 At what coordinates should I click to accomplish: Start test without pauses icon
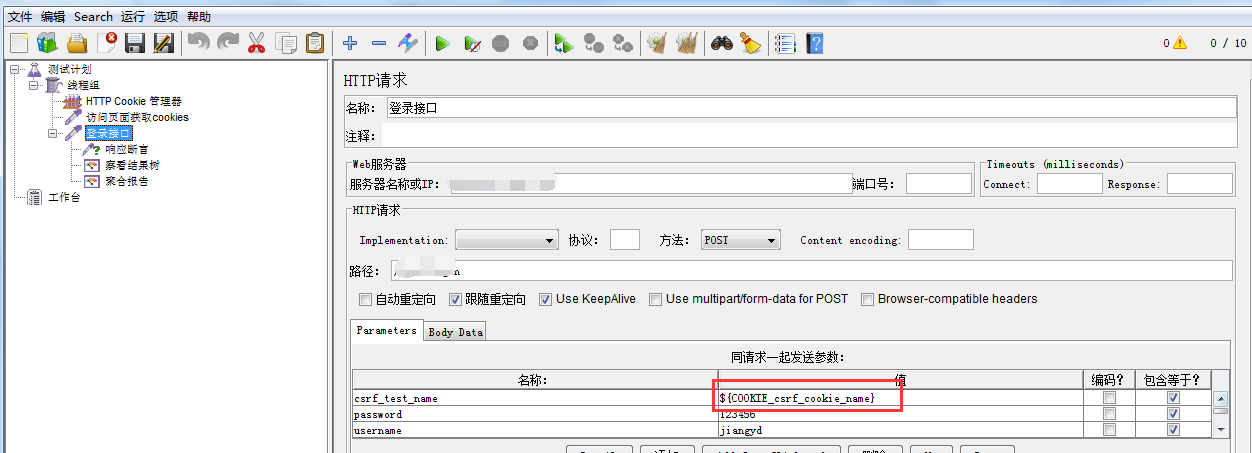click(472, 43)
